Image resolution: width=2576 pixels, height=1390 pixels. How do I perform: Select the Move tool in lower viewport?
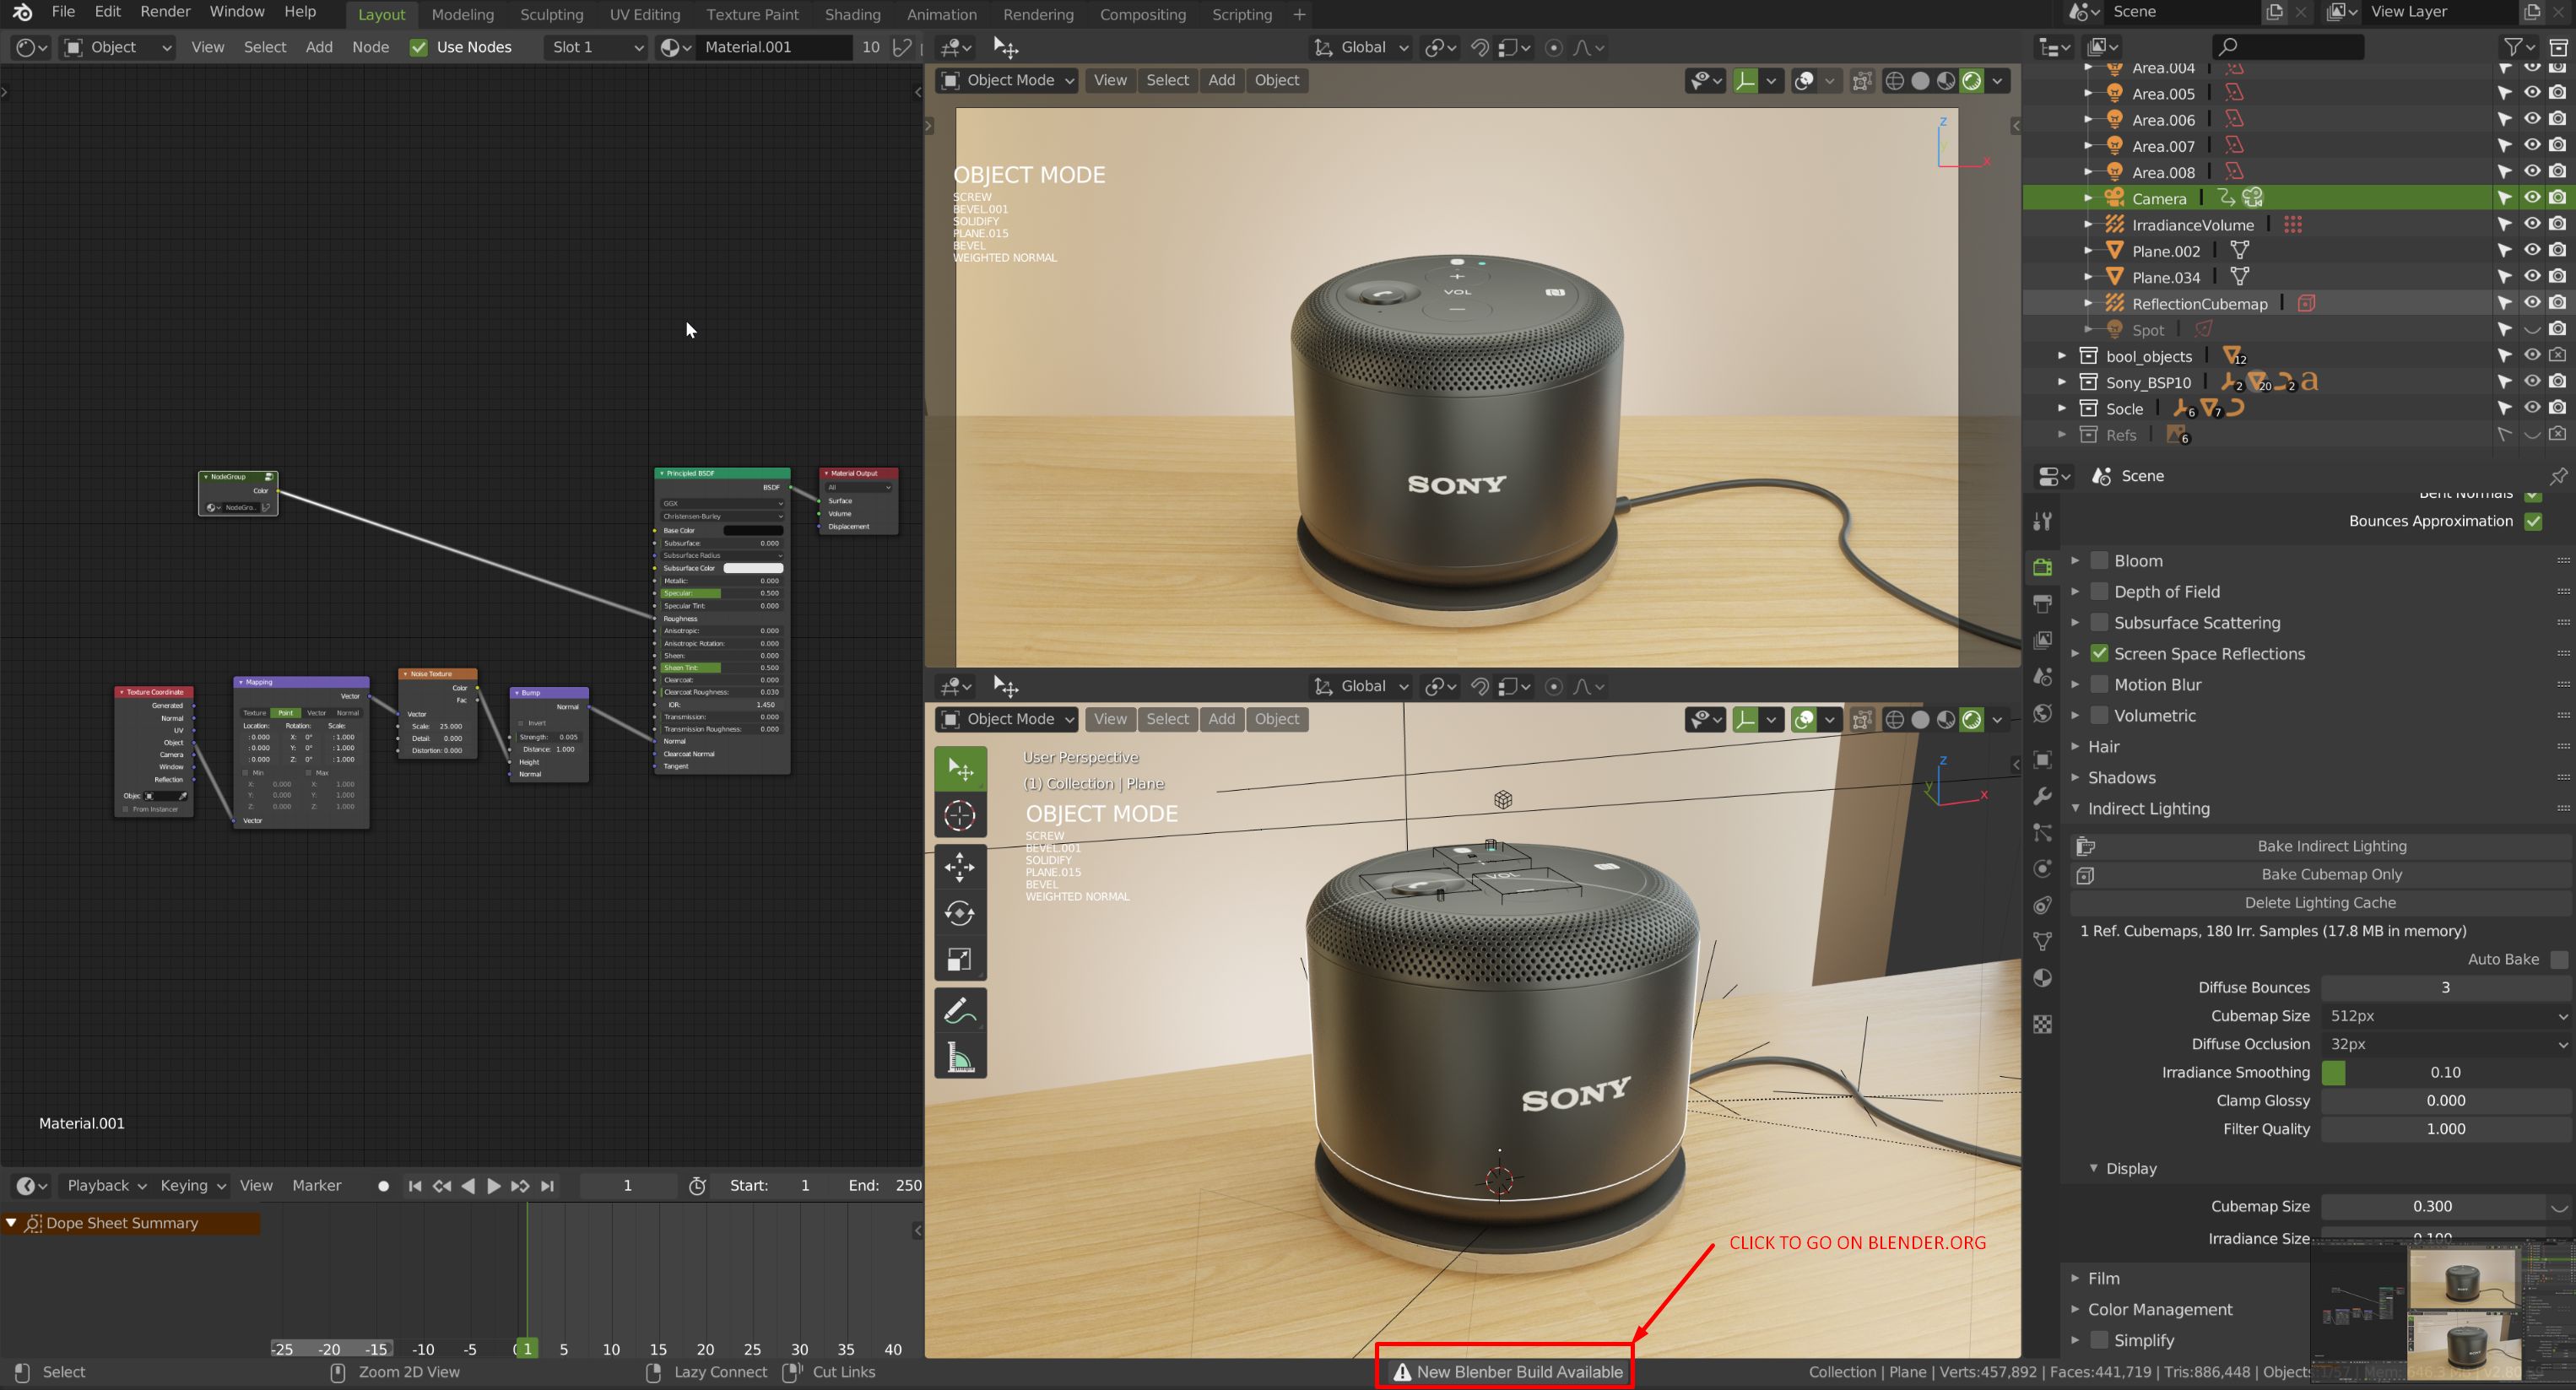960,866
